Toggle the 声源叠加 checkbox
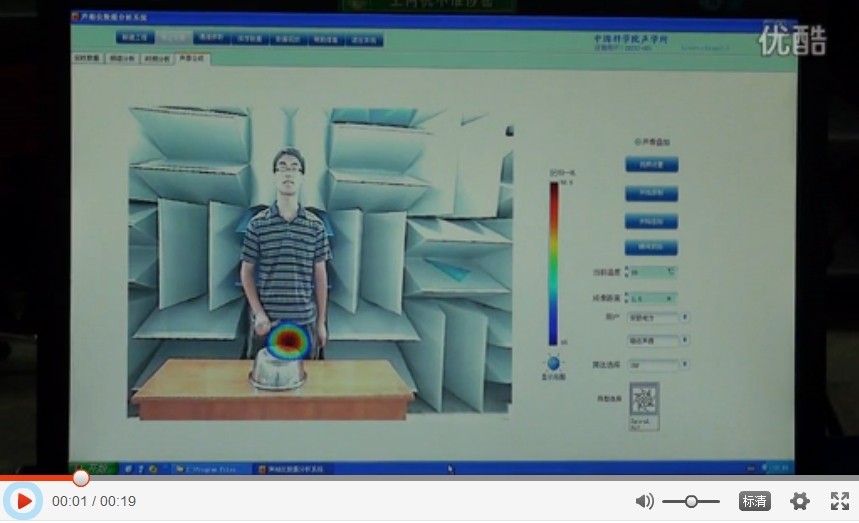Screen dimensions: 859x523 [x=637, y=142]
